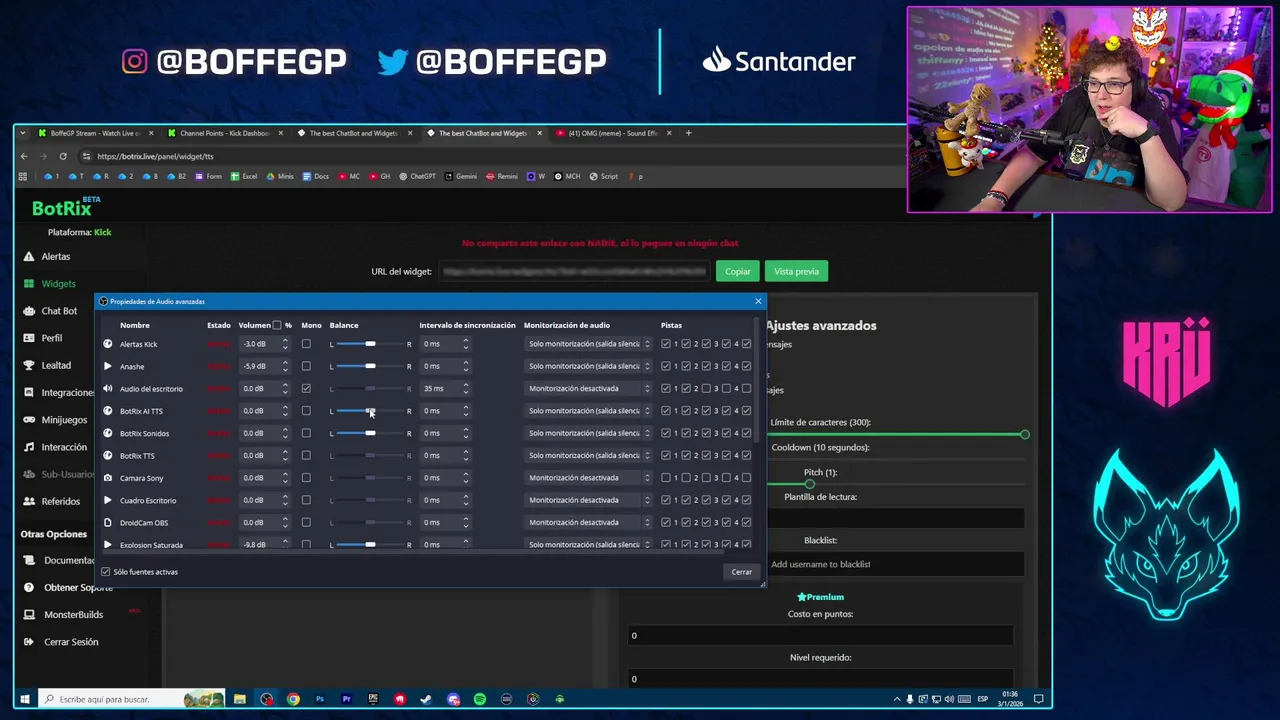This screenshot has width=1280, height=720.
Task: Switch to OMG (meme) Sound Effect tab
Action: (613, 133)
